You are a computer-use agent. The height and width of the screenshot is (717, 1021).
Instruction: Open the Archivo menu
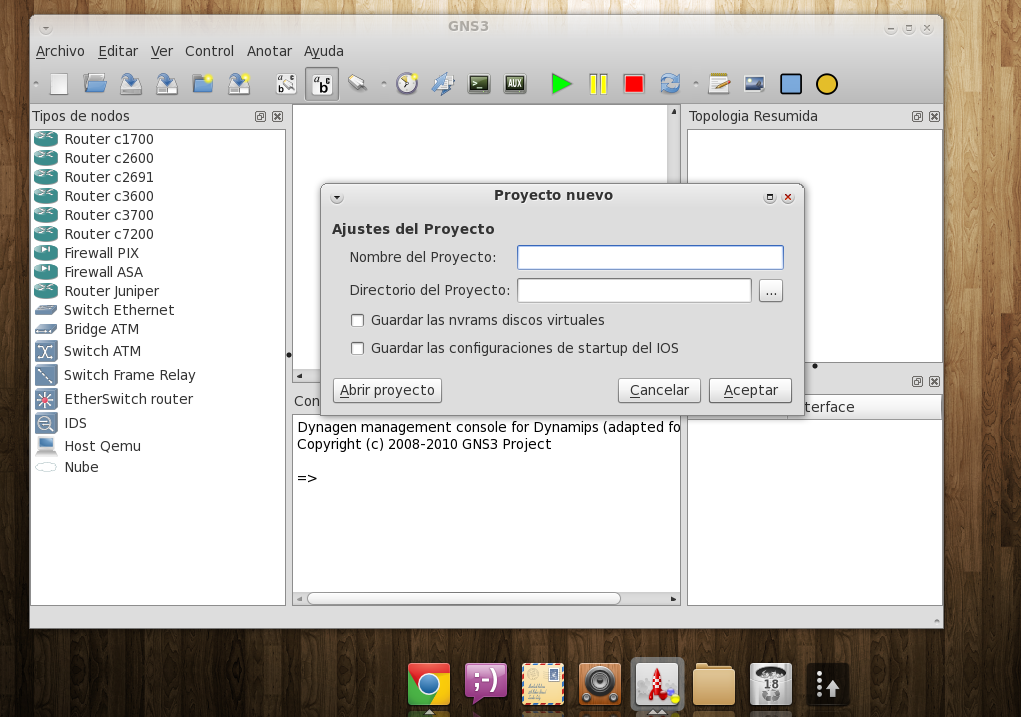coord(60,51)
